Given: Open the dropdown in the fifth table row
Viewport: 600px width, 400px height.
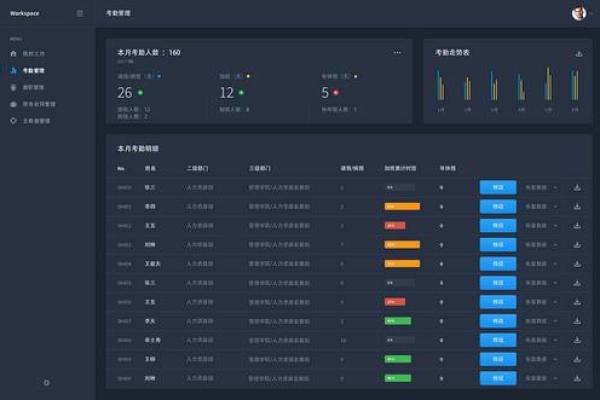Looking at the screenshot, I should tap(541, 264).
